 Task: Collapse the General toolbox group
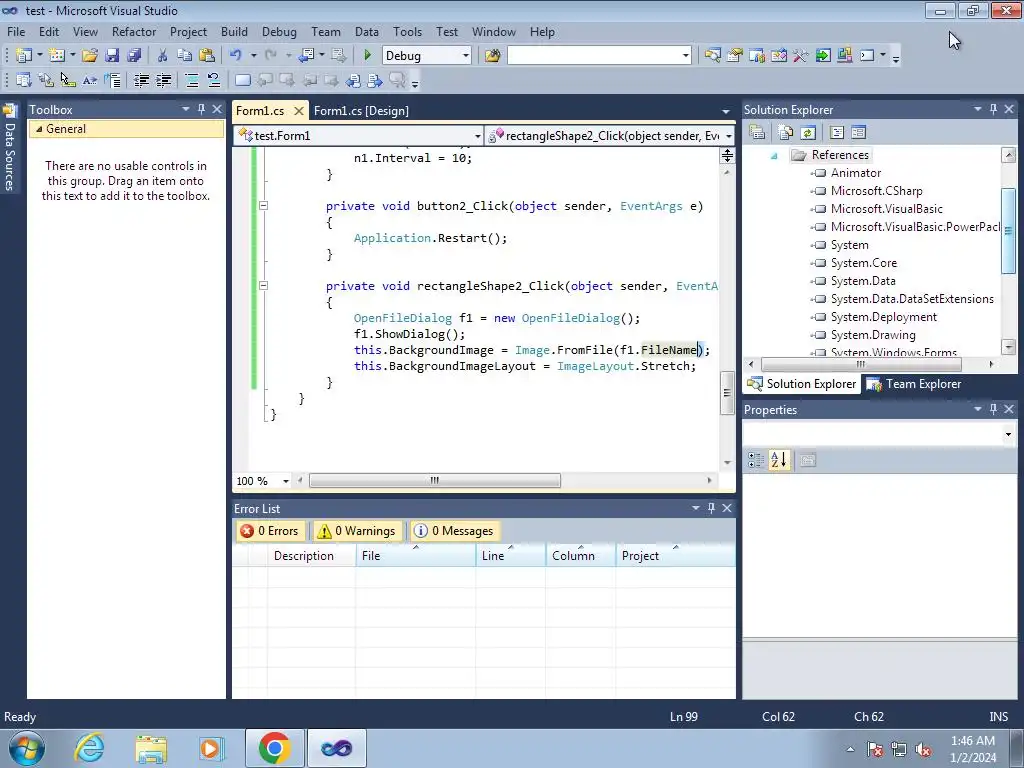click(39, 129)
